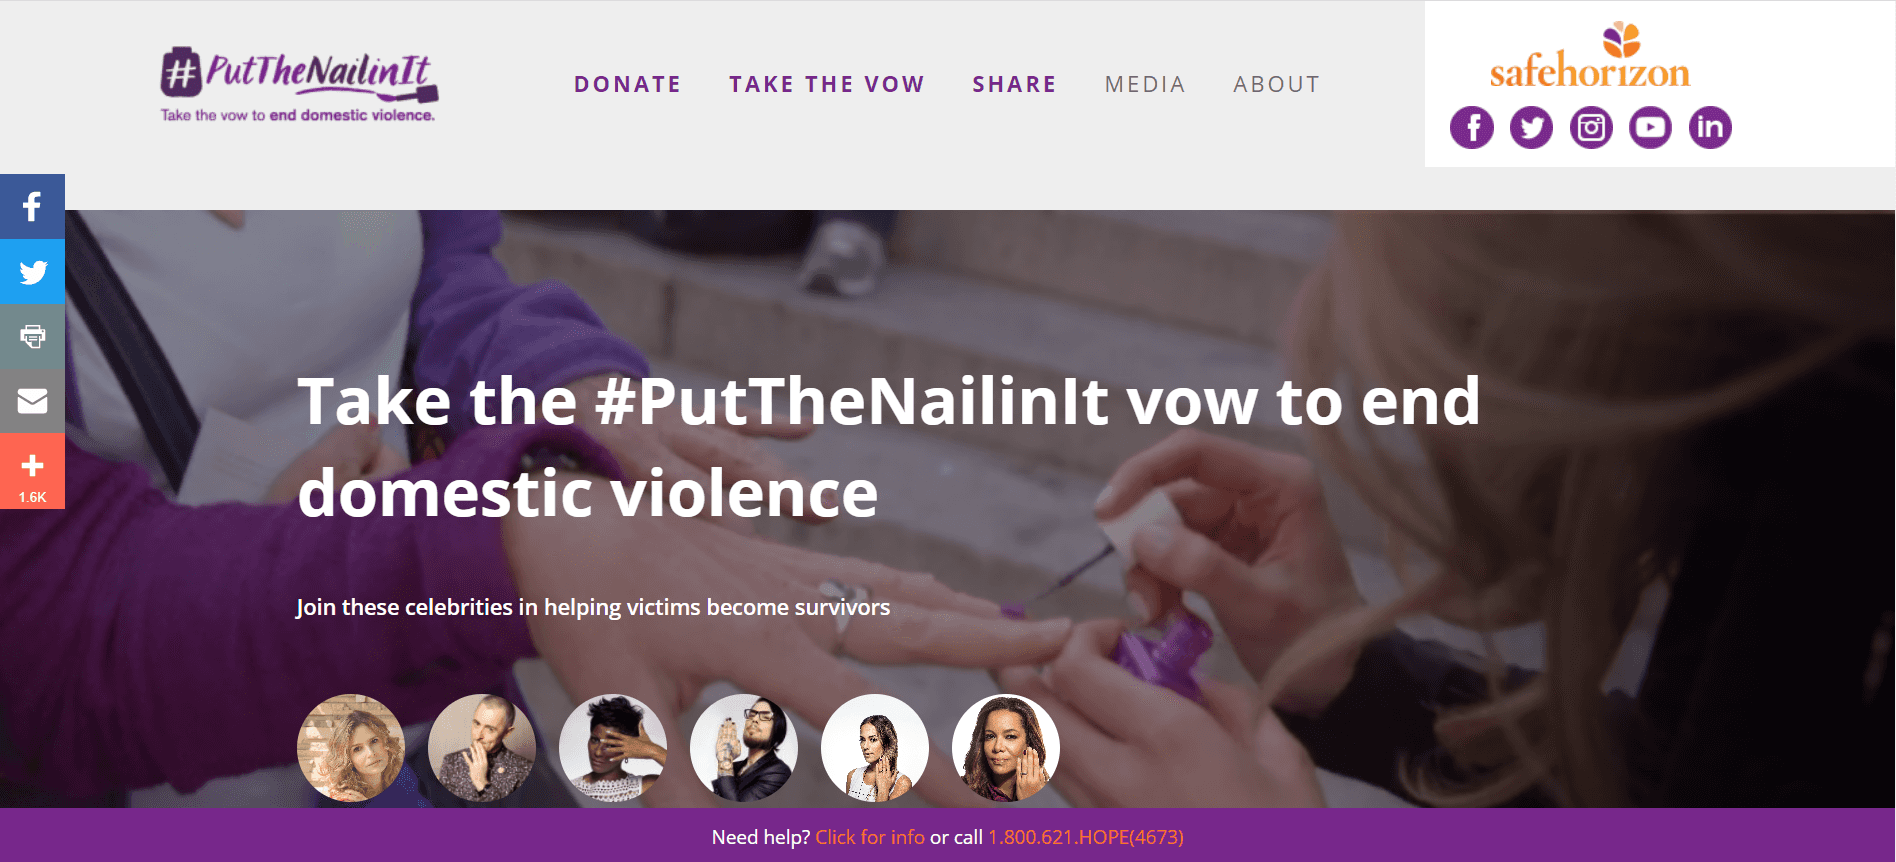Open Safe Horizon's YouTube channel icon

(1650, 127)
